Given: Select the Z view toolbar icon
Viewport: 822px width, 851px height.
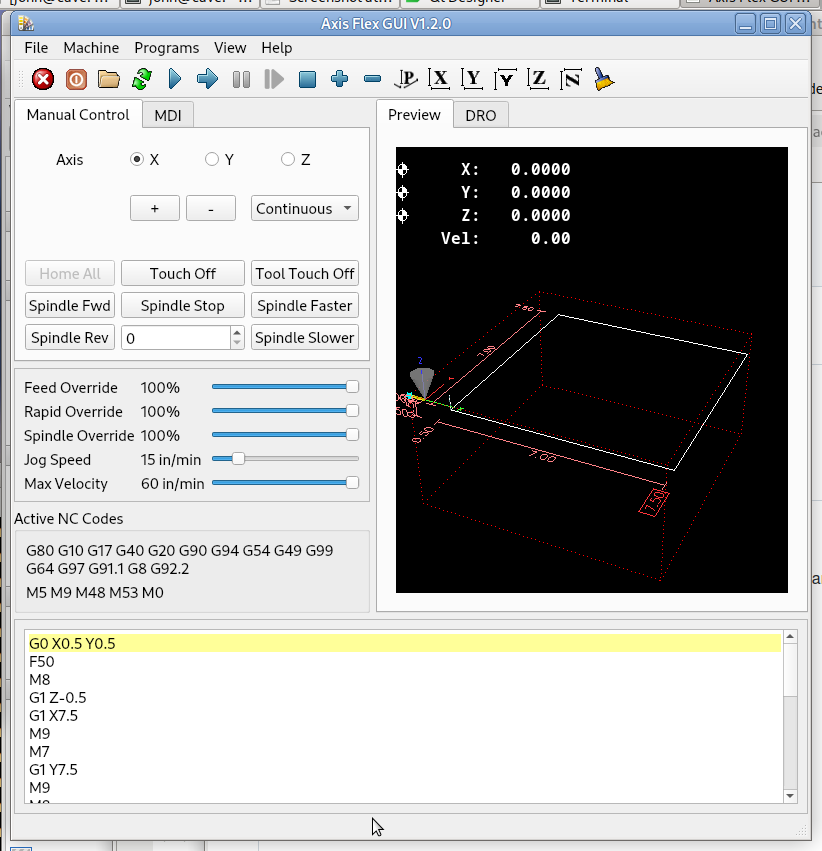Looking at the screenshot, I should (x=538, y=79).
